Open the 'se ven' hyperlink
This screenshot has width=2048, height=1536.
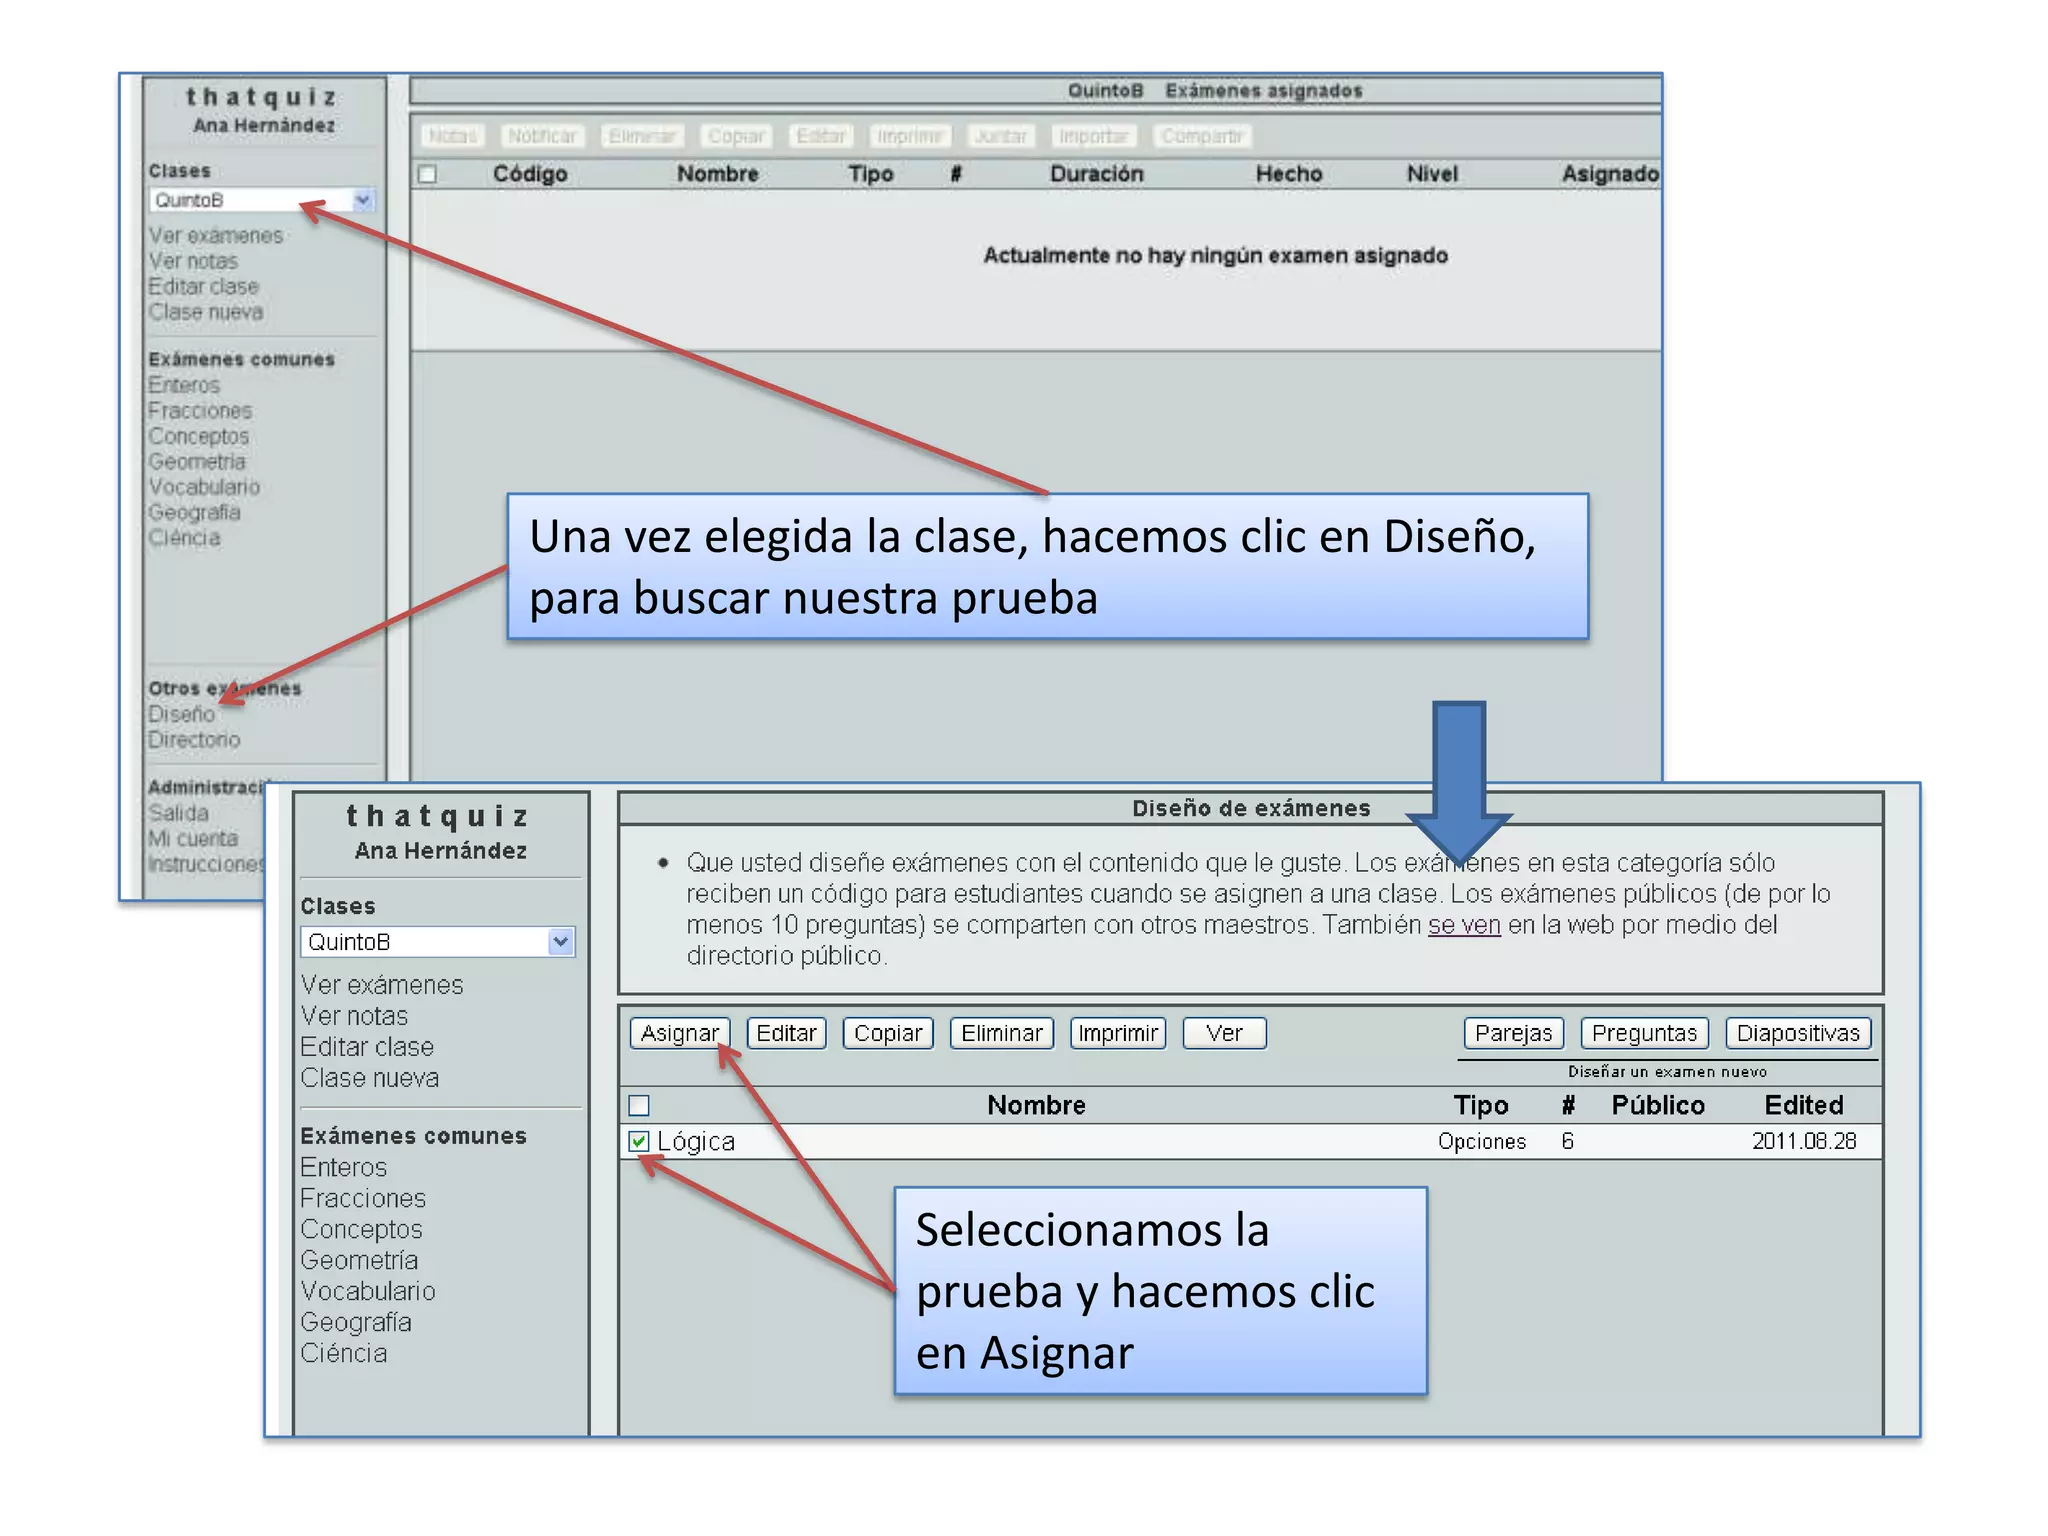[1464, 925]
